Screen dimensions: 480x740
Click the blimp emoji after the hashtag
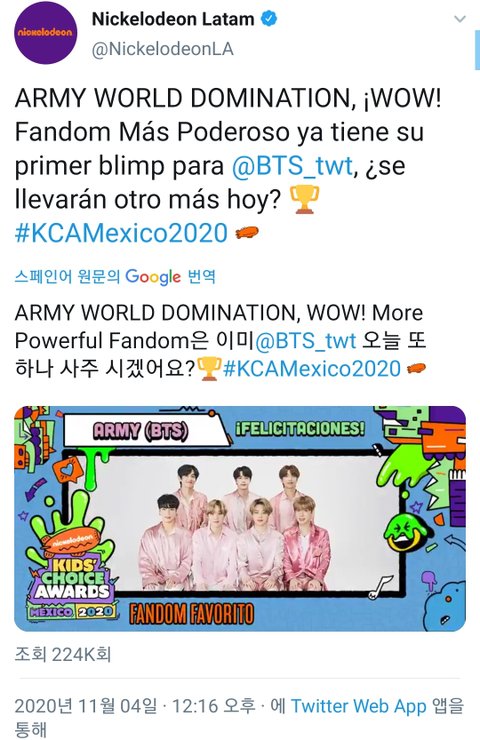pos(247,233)
